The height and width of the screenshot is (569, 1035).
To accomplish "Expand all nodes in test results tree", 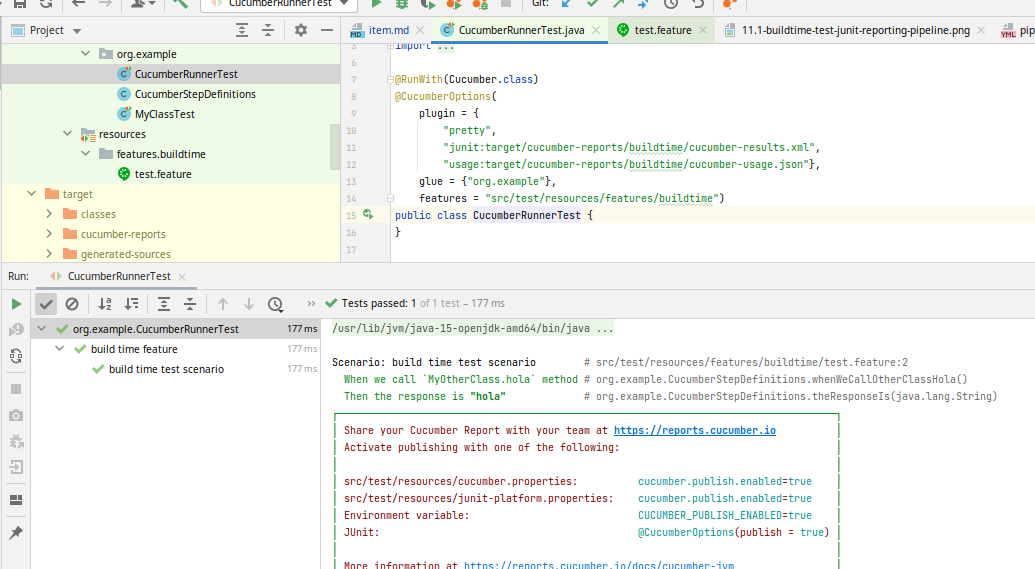I will point(164,304).
